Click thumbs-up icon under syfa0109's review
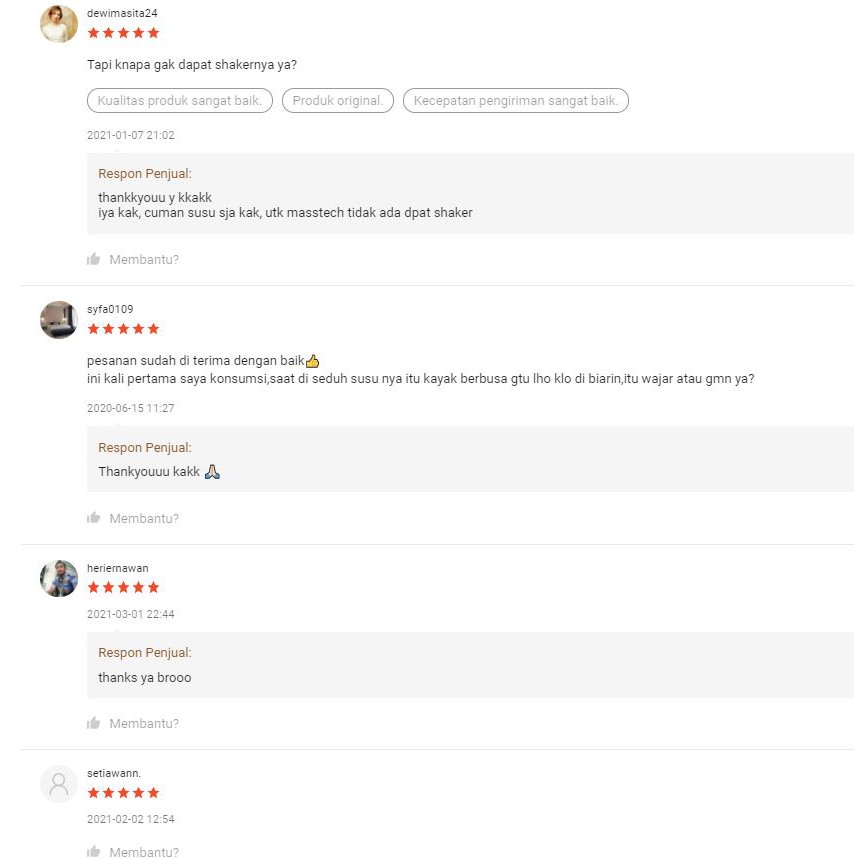Image resolution: width=859 pixels, height=859 pixels. pyautogui.click(x=94, y=518)
